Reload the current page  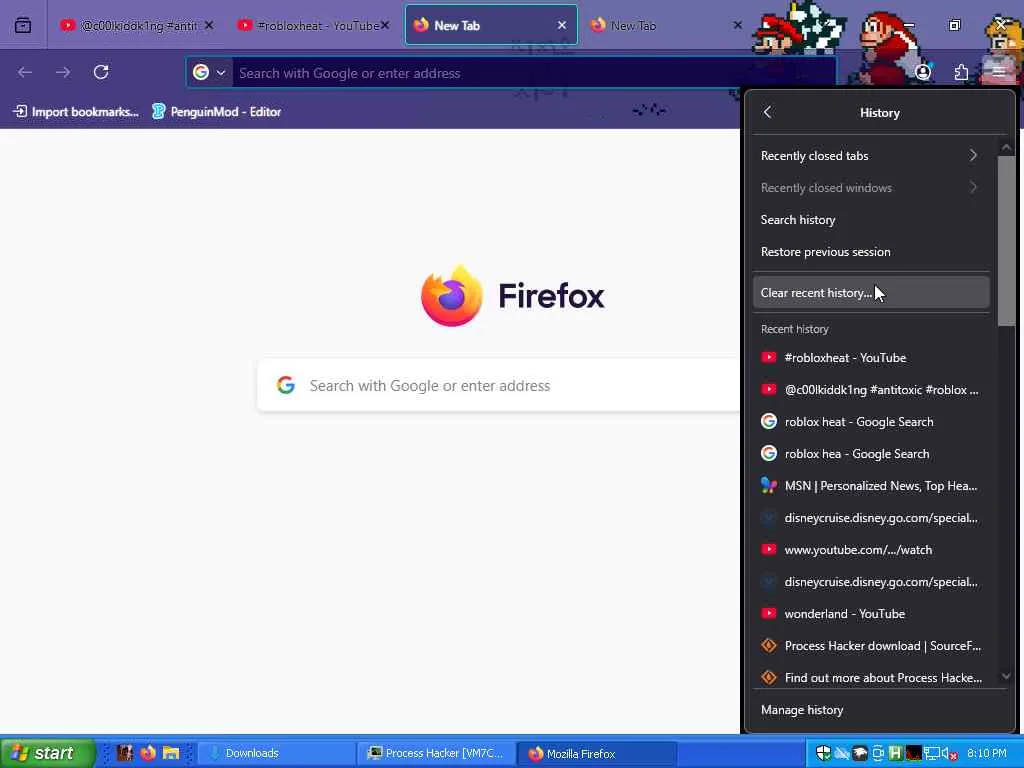click(101, 72)
